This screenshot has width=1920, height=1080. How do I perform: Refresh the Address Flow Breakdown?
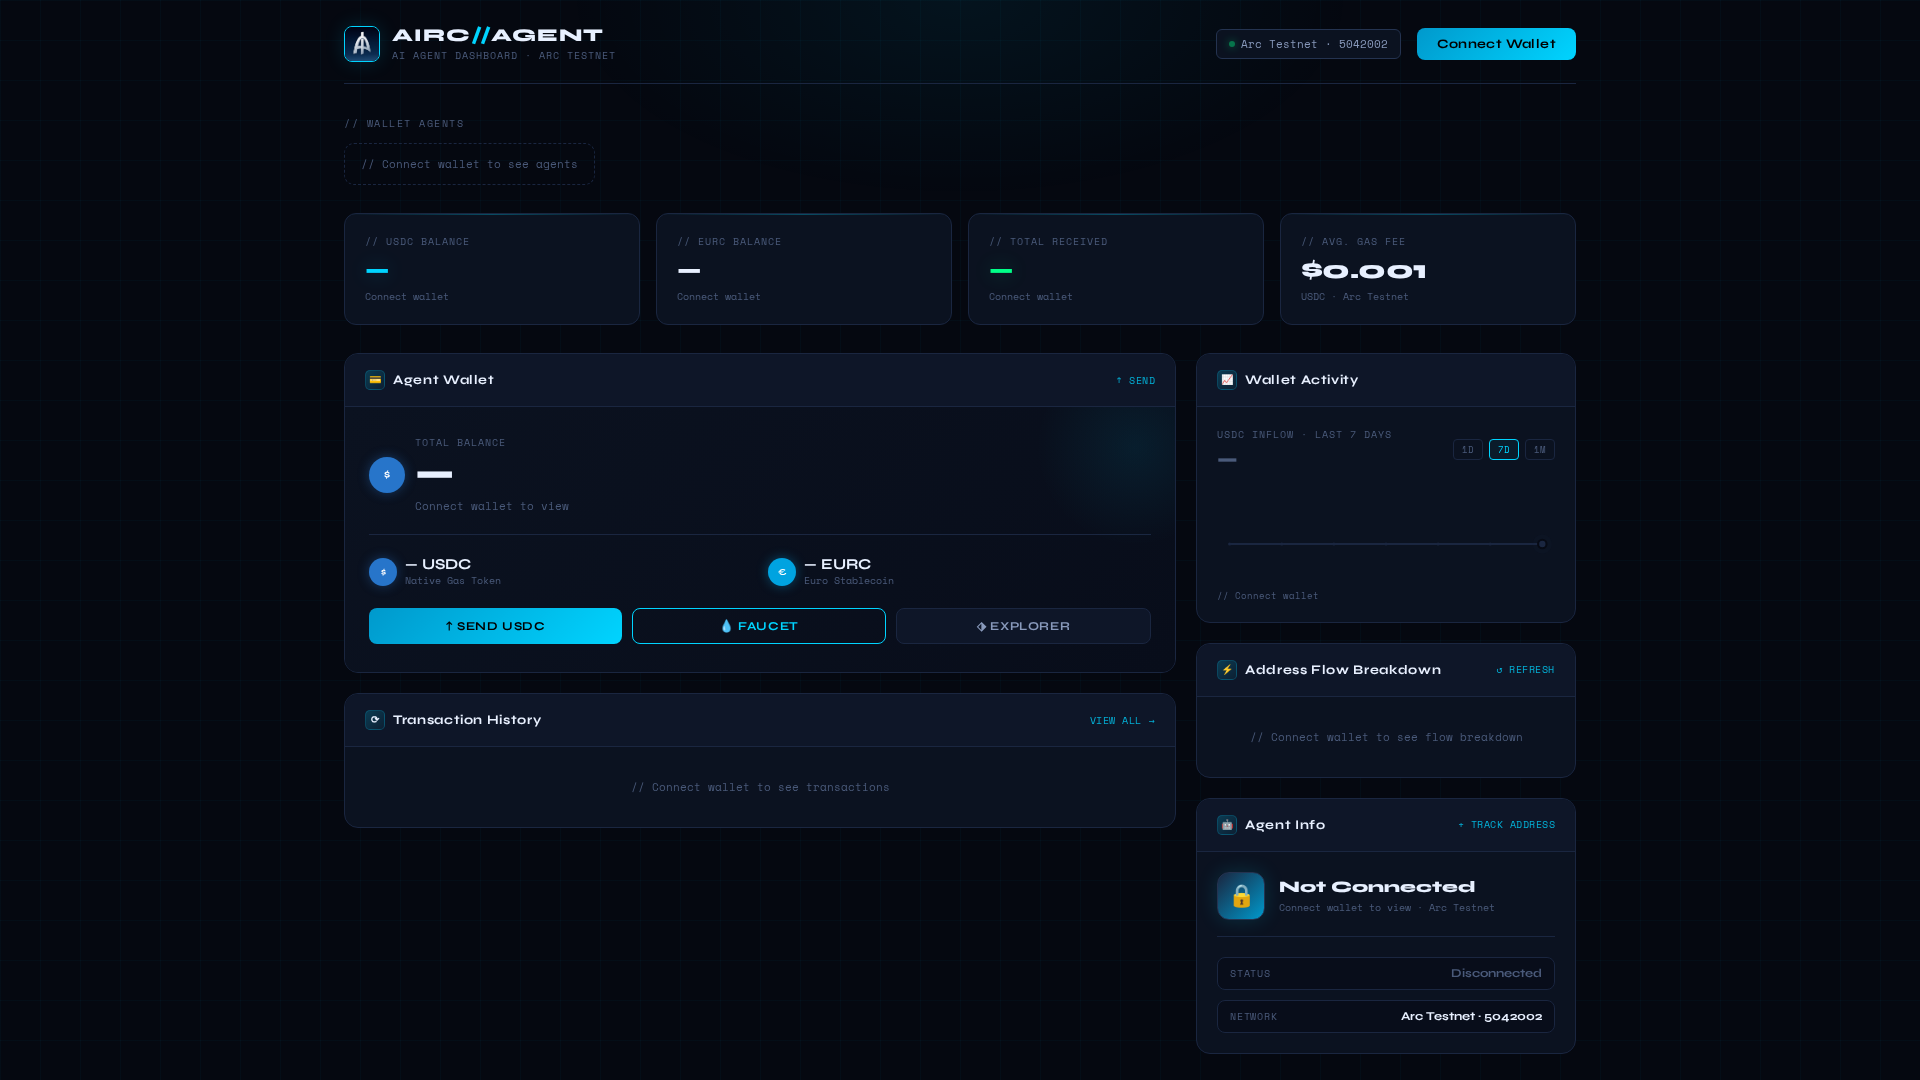click(x=1525, y=670)
